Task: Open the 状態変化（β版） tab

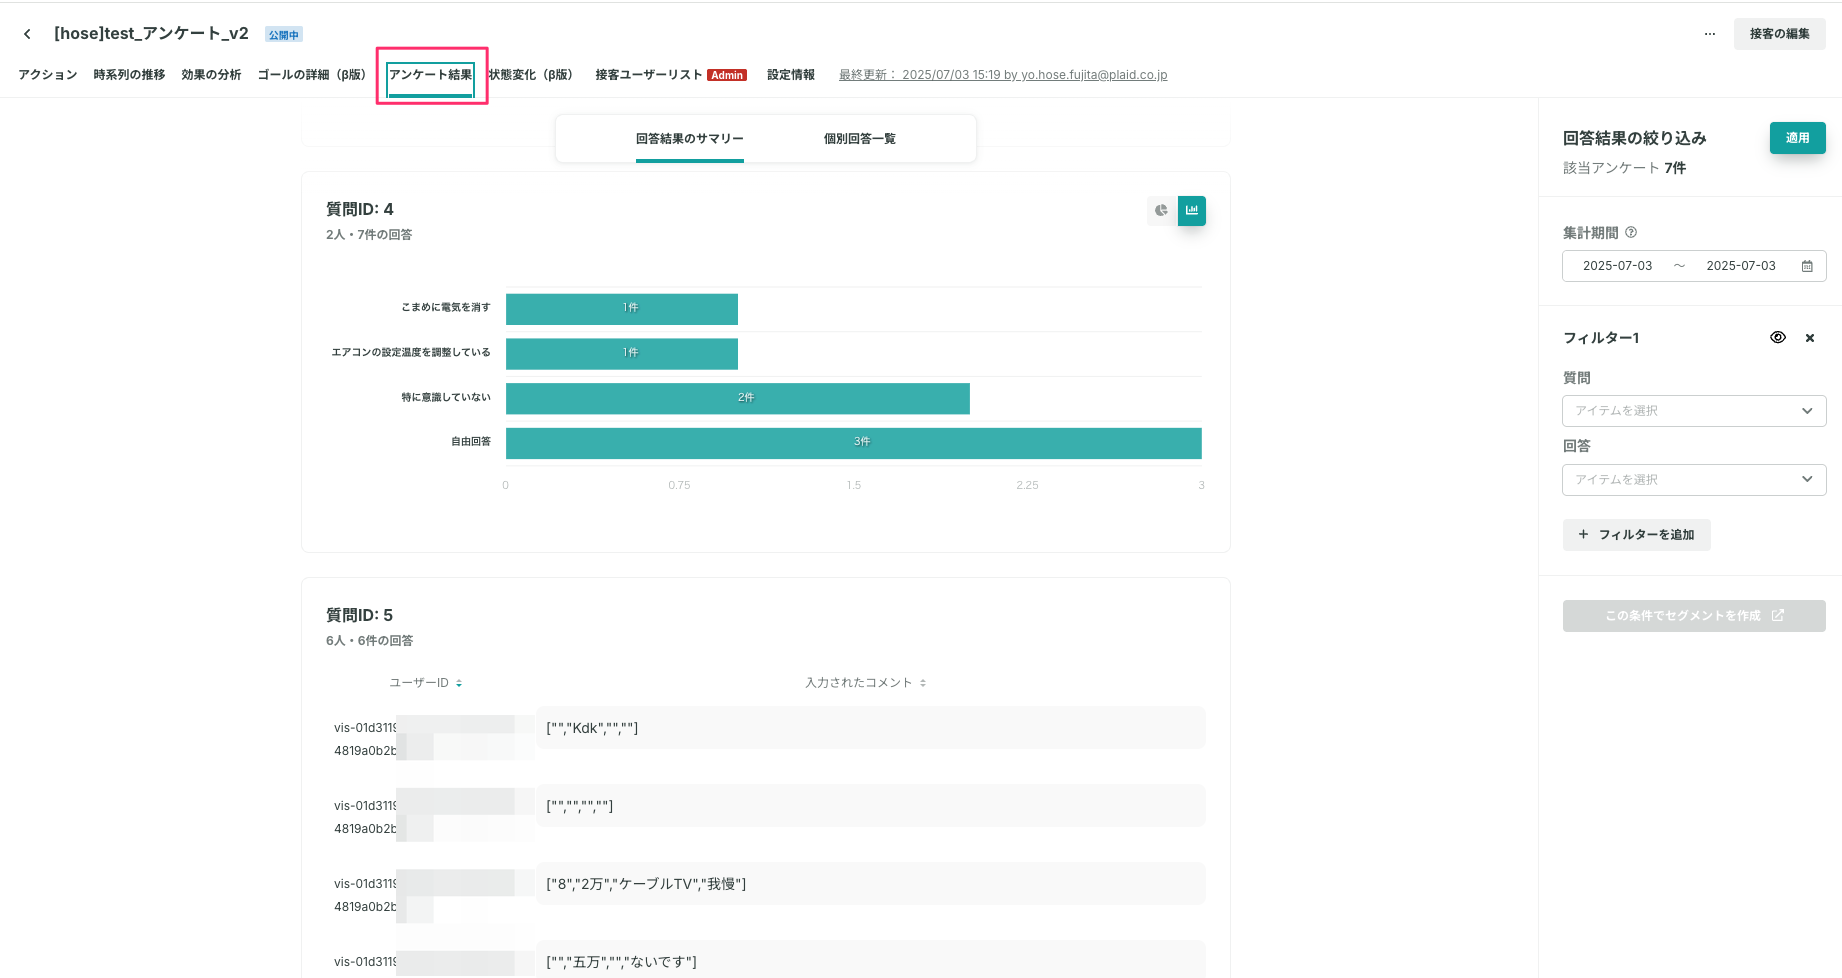Action: point(530,75)
